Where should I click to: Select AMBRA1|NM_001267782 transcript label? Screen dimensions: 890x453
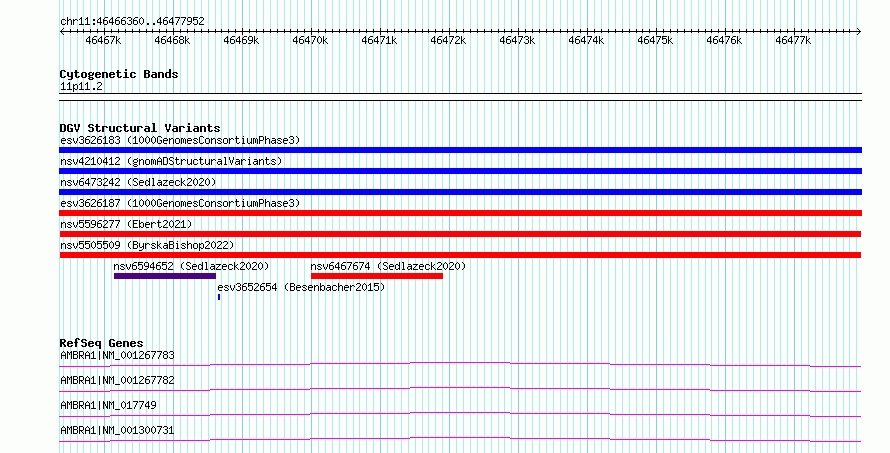coord(117,380)
